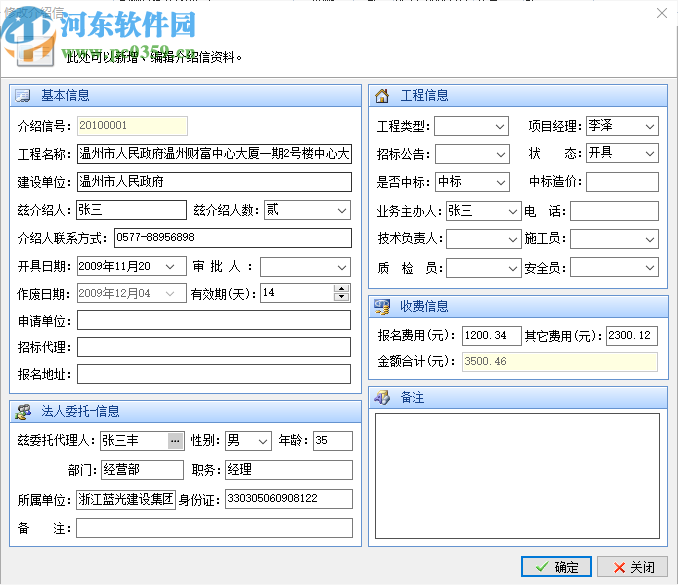Focus the 电话 input field
678x585 pixels.
pyautogui.click(x=614, y=211)
